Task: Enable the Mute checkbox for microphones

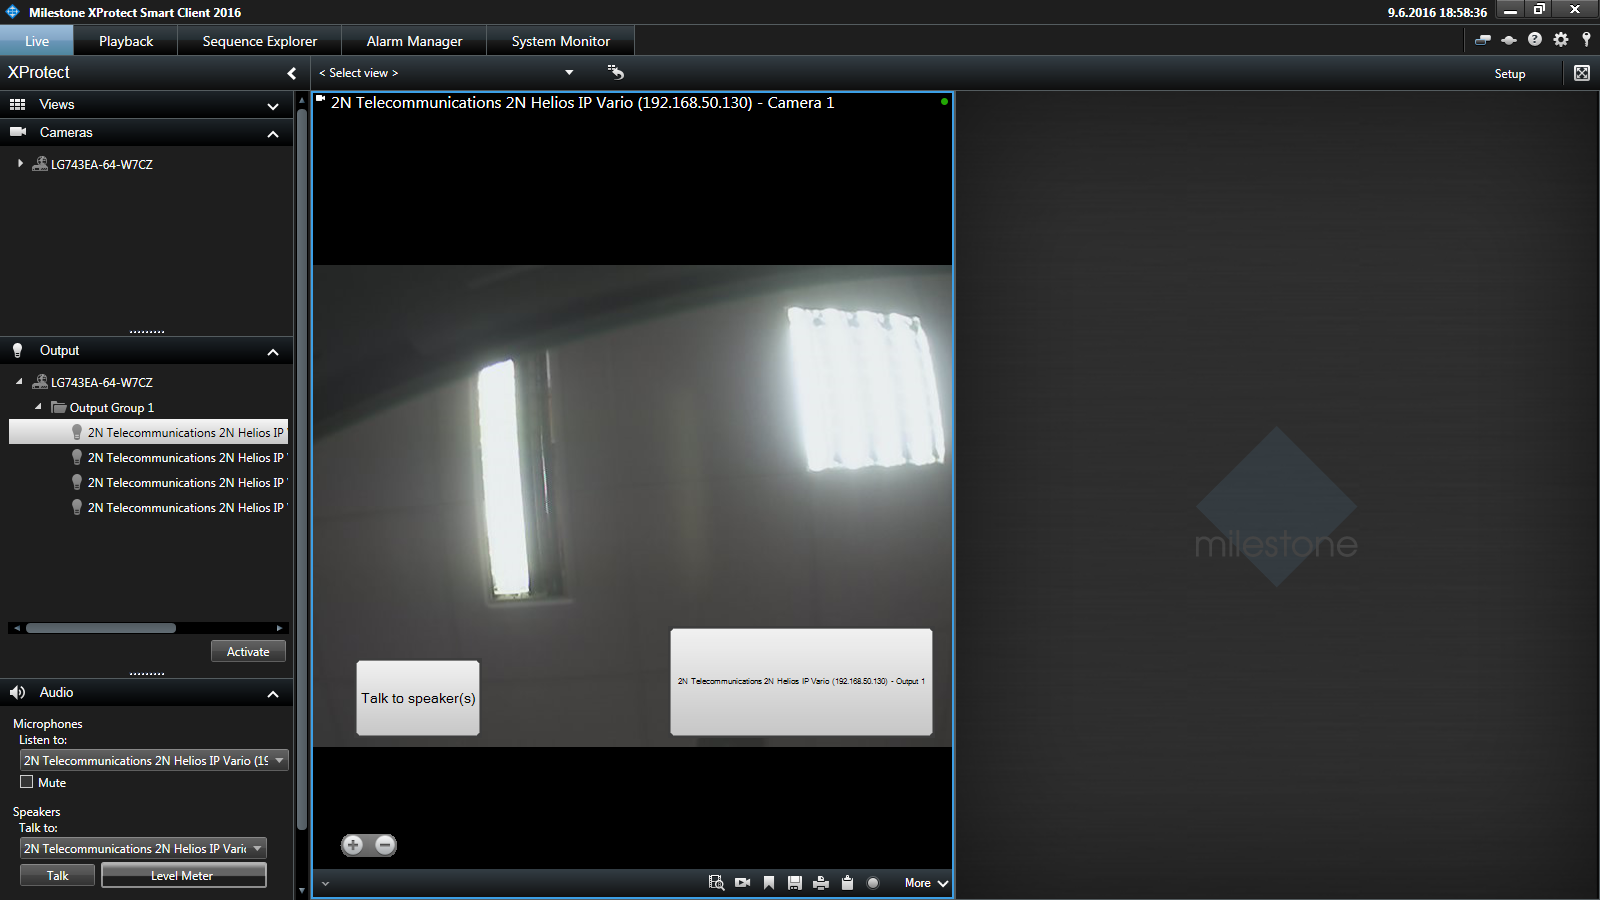Action: point(27,782)
